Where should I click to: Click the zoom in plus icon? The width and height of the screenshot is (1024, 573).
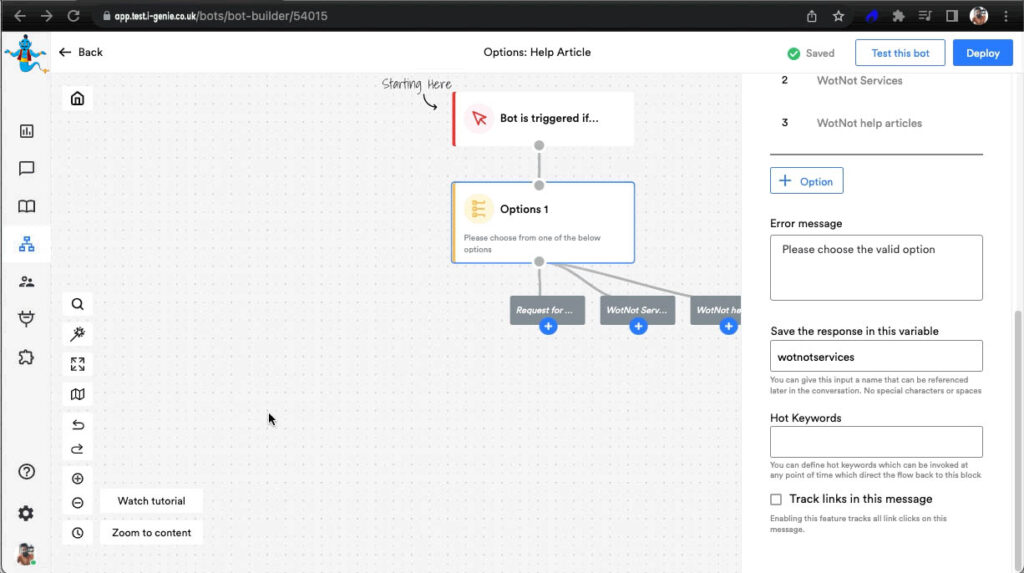[77, 479]
